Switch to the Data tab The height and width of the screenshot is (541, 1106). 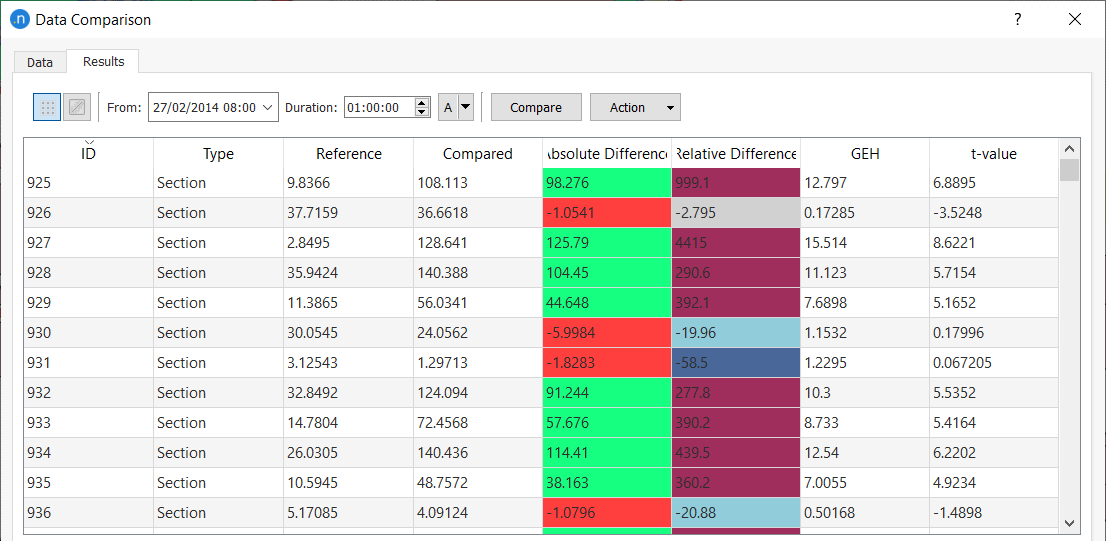tap(40, 62)
